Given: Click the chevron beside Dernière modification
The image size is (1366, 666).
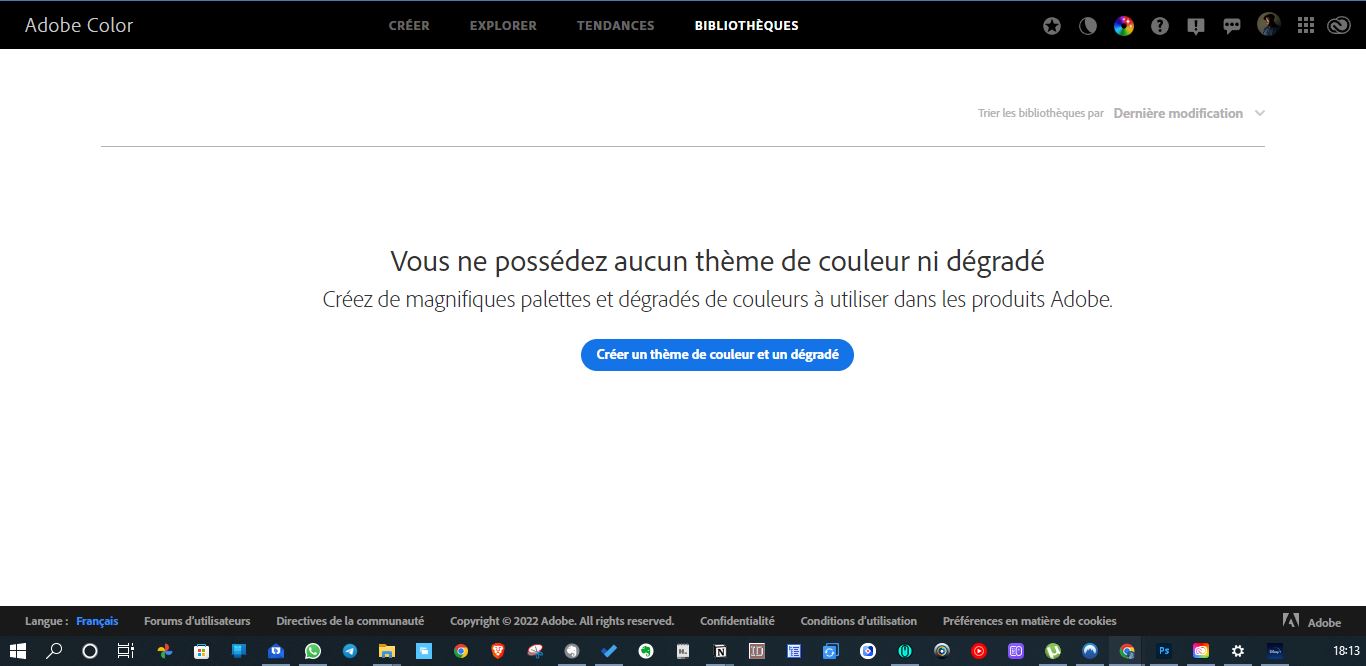Looking at the screenshot, I should pos(1260,113).
